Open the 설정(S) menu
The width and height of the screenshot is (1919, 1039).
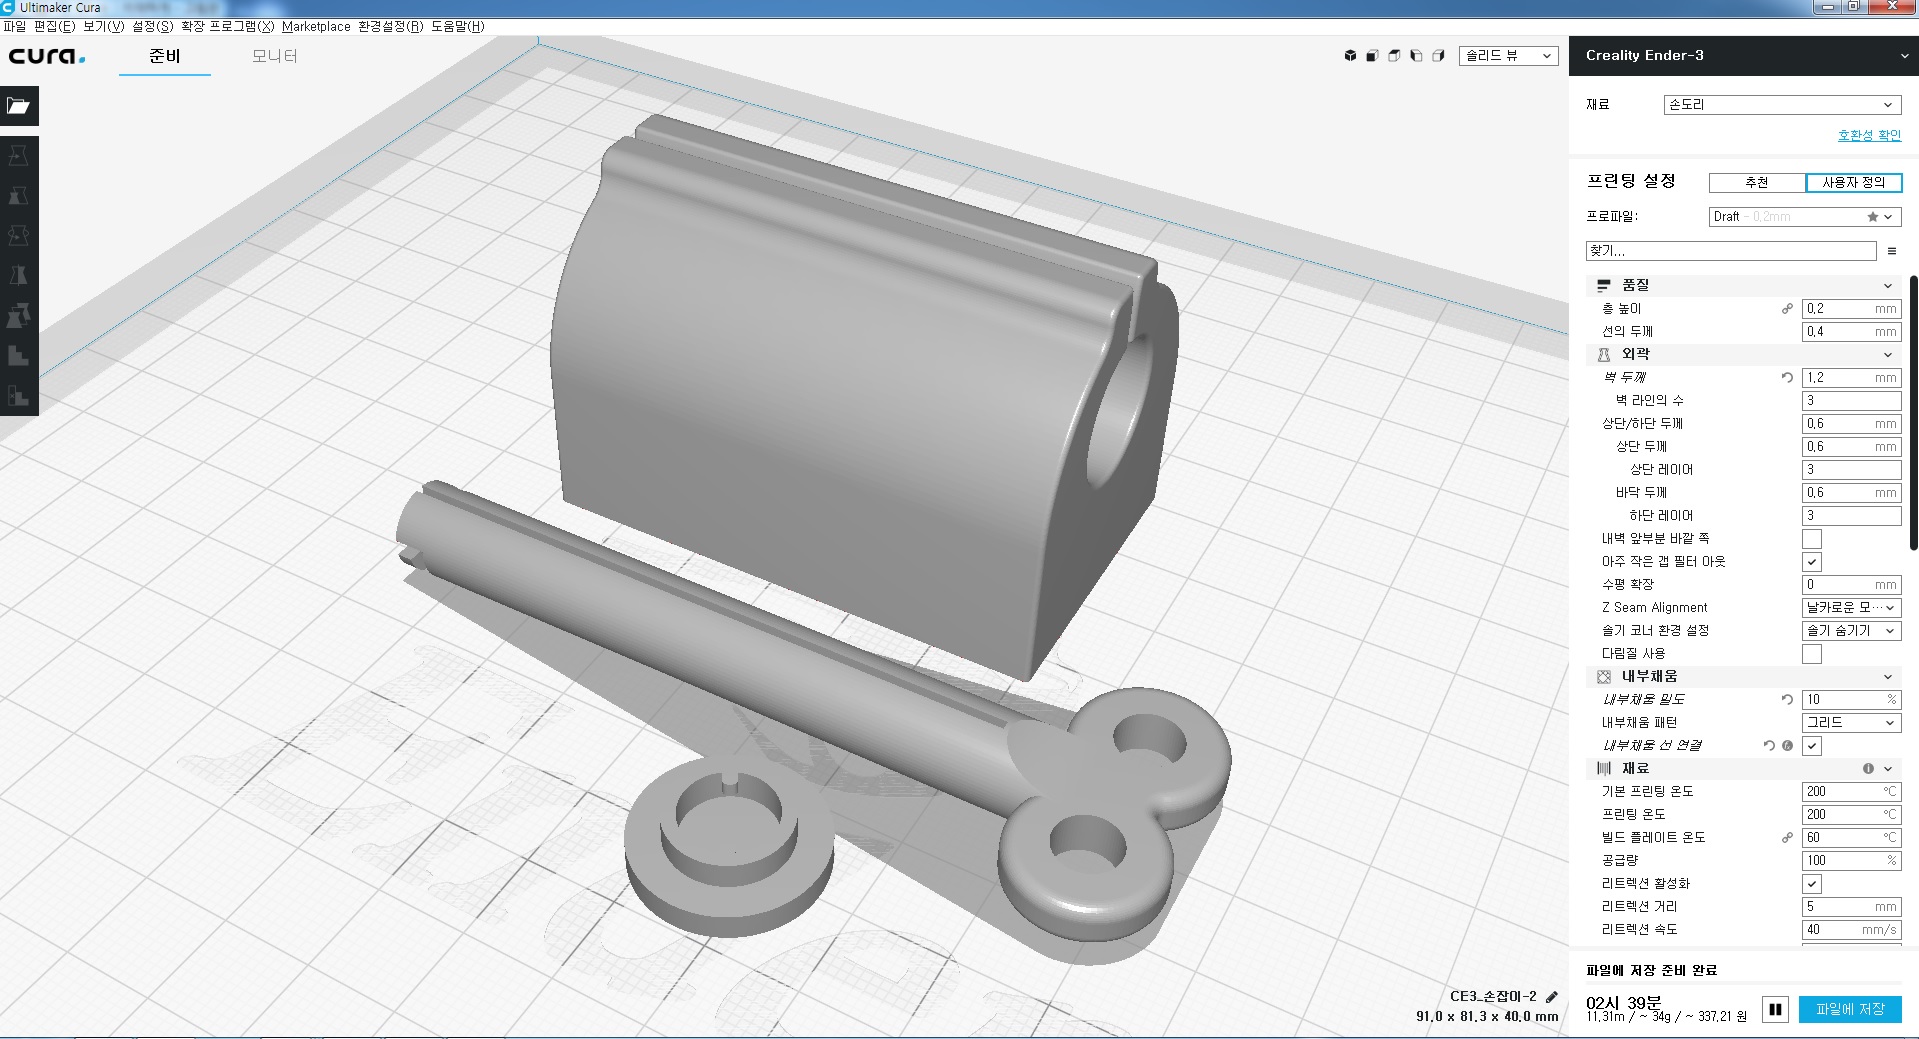152,27
